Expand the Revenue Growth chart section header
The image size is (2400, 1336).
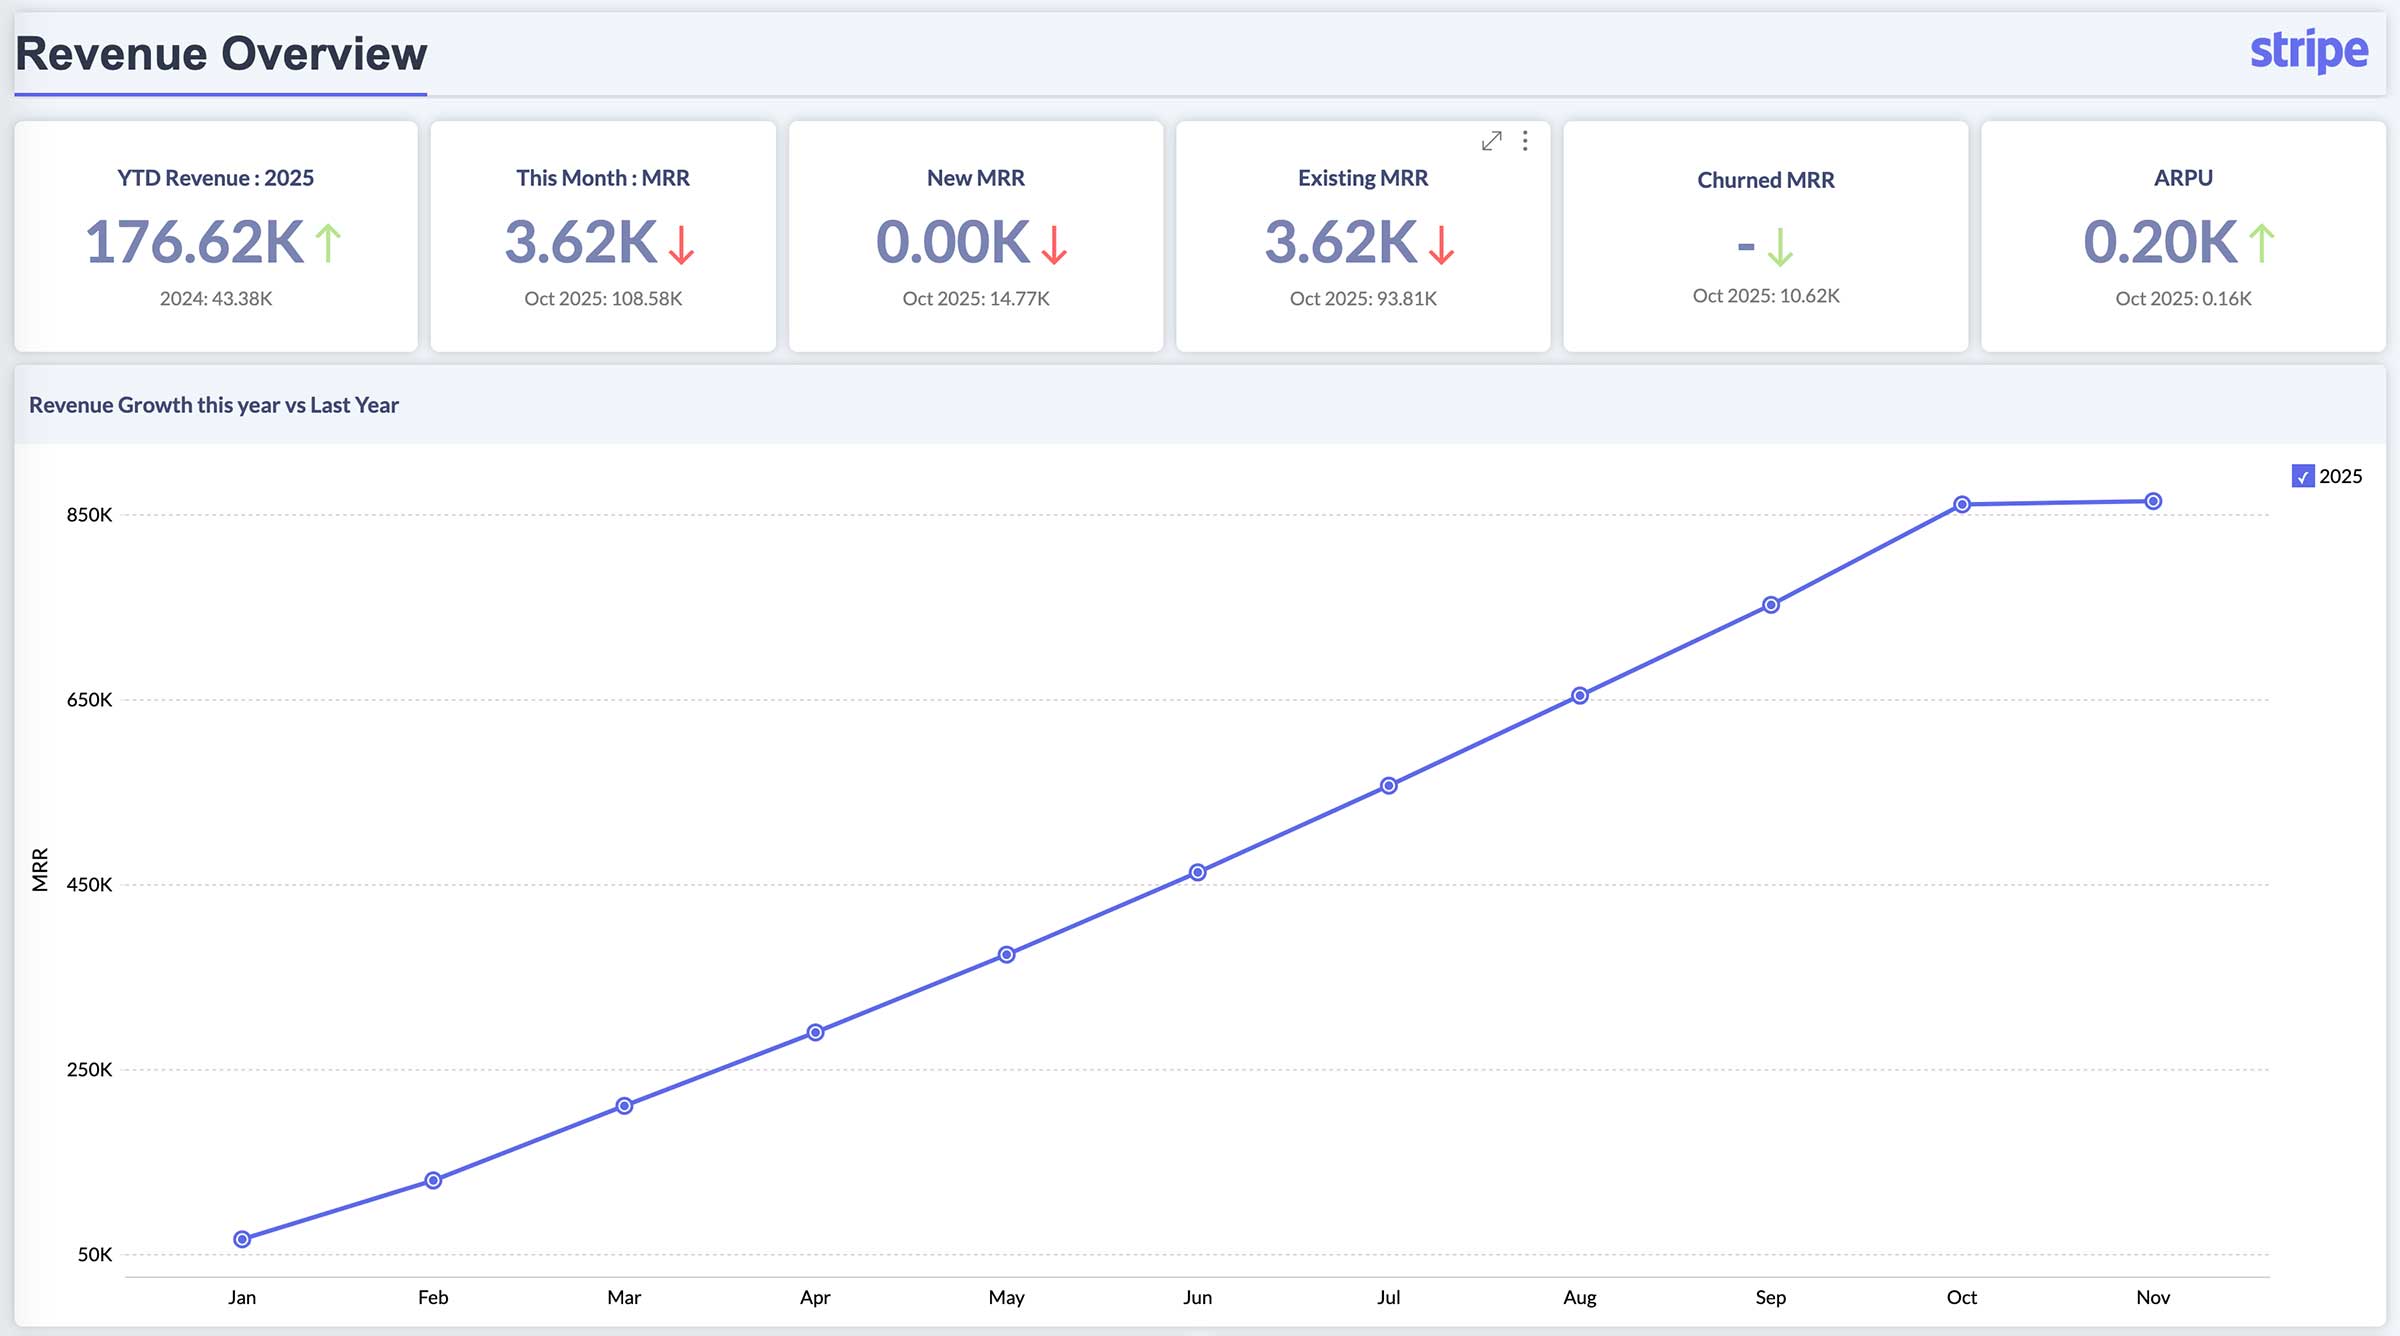(x=214, y=405)
